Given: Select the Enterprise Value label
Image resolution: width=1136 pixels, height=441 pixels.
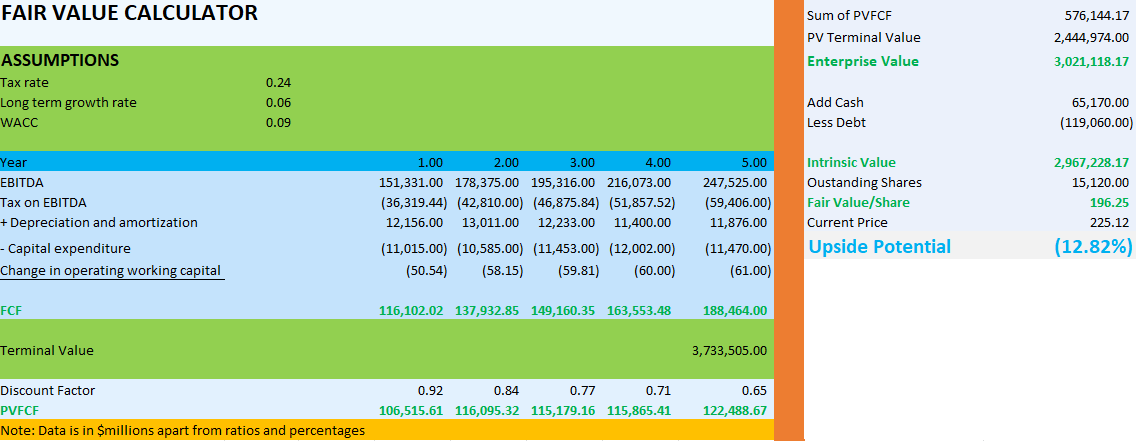Looking at the screenshot, I should pyautogui.click(x=862, y=61).
